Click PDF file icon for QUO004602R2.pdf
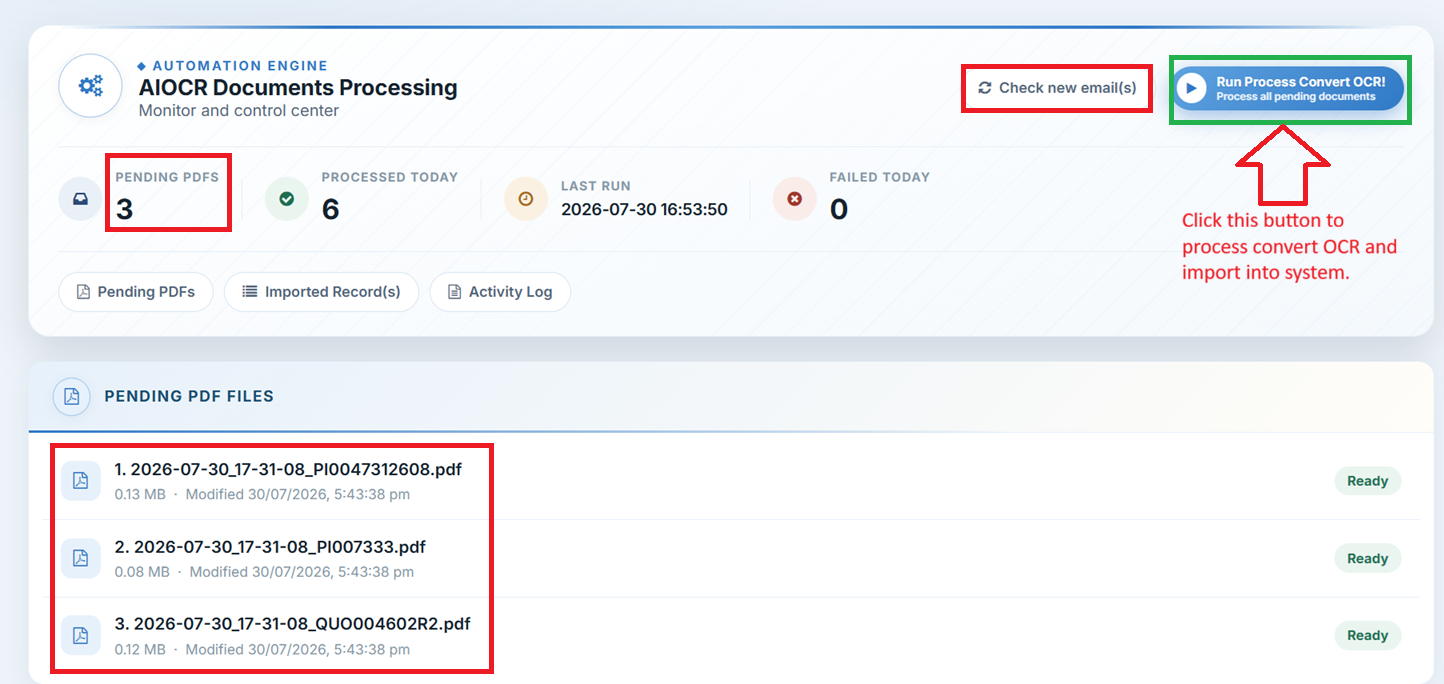1444x684 pixels. pos(81,636)
